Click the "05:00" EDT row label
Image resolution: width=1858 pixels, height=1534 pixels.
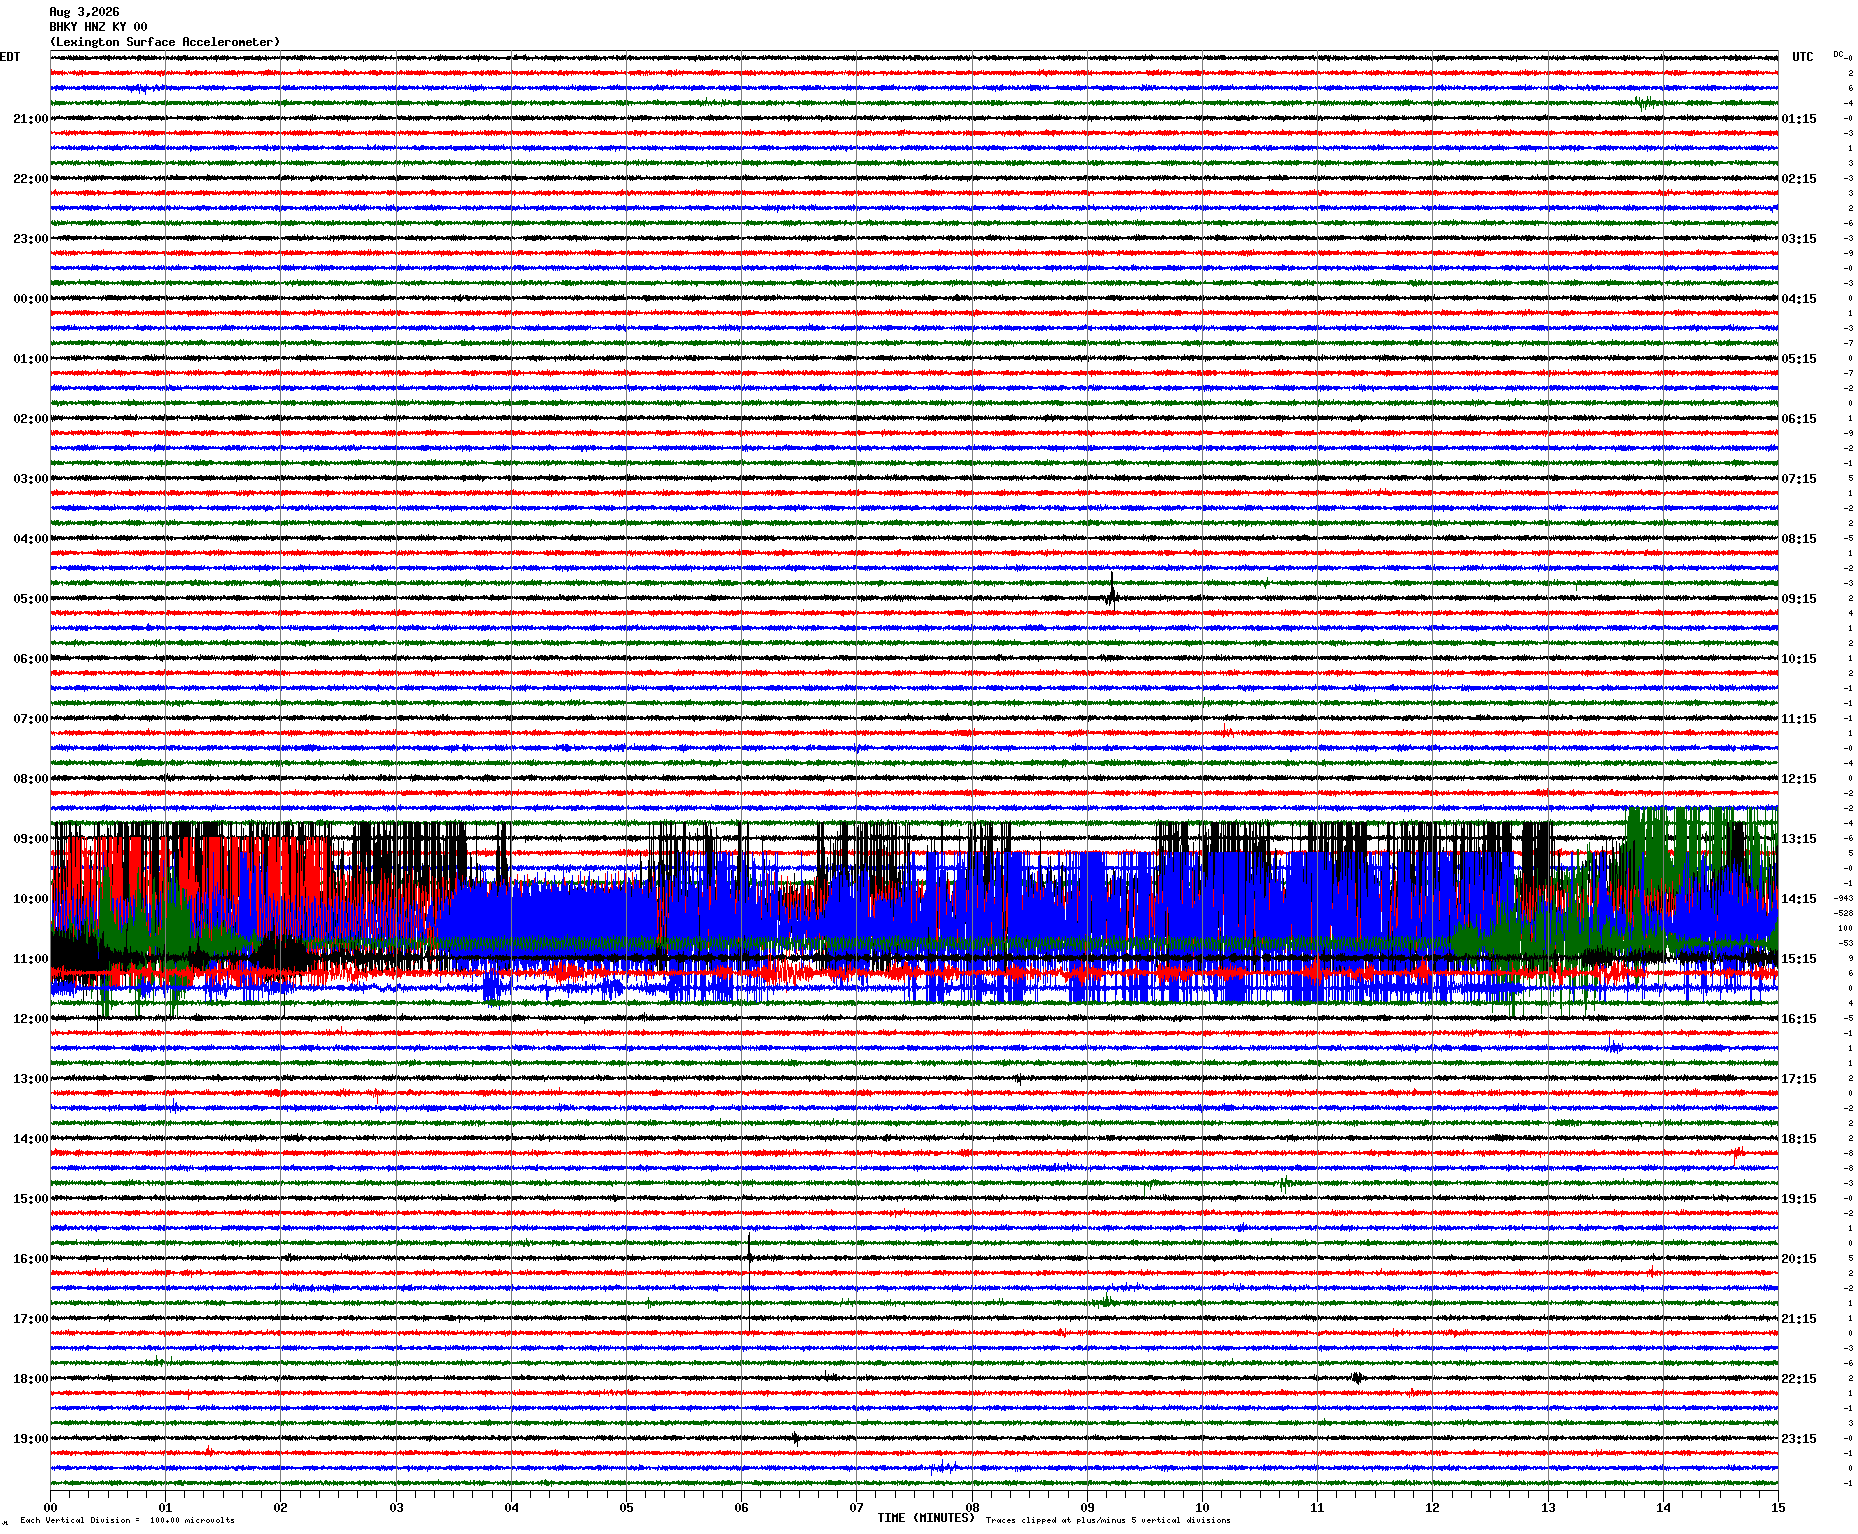[30, 599]
